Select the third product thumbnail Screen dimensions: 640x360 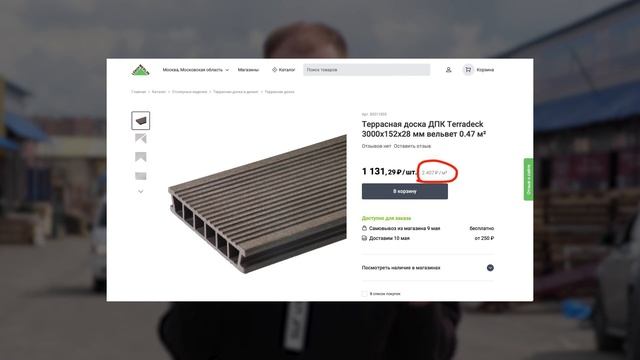pyautogui.click(x=140, y=157)
